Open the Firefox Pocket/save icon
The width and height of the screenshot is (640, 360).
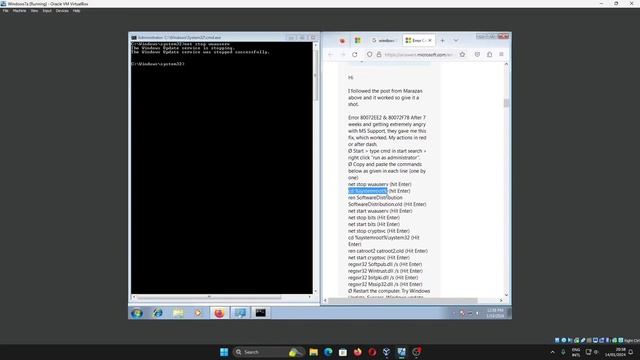point(477,54)
